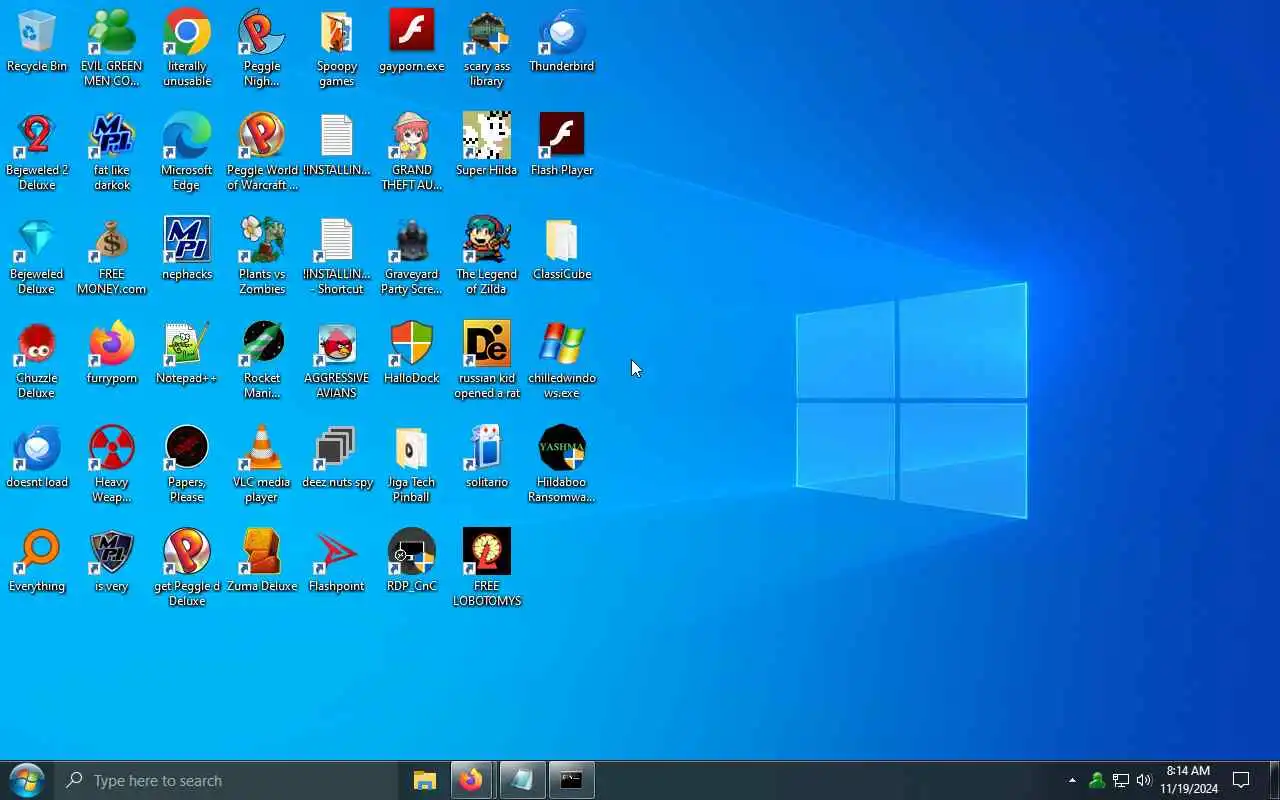This screenshot has width=1280, height=800.
Task: Open Flashpoint launcher shortcut
Action: [x=337, y=562]
